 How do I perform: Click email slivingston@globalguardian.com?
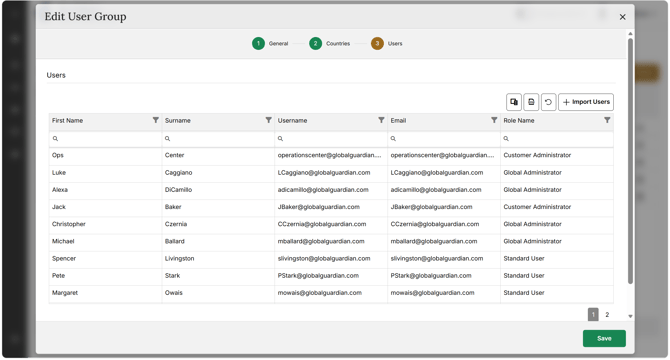(437, 258)
